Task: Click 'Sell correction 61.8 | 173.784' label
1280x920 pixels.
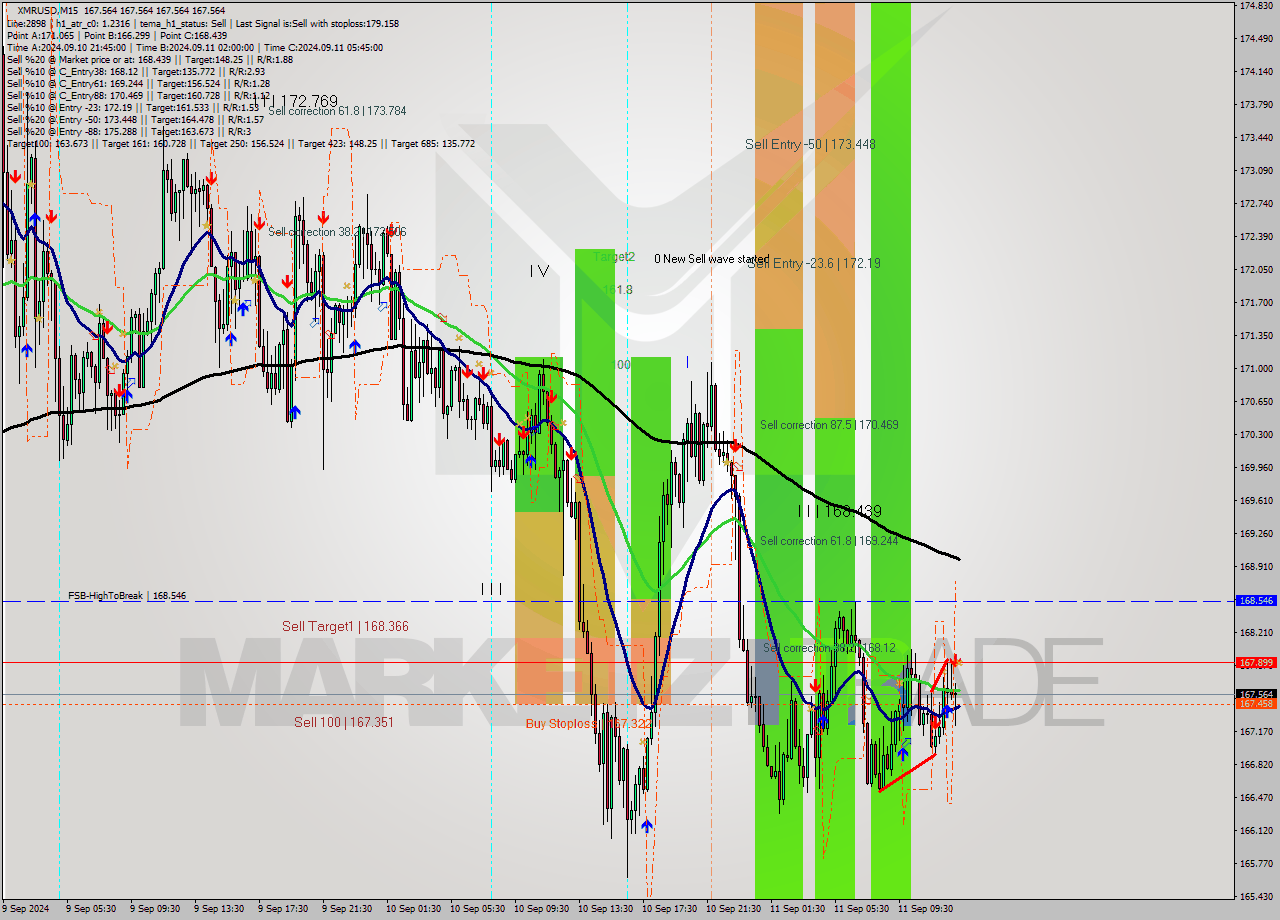Action: pos(337,111)
